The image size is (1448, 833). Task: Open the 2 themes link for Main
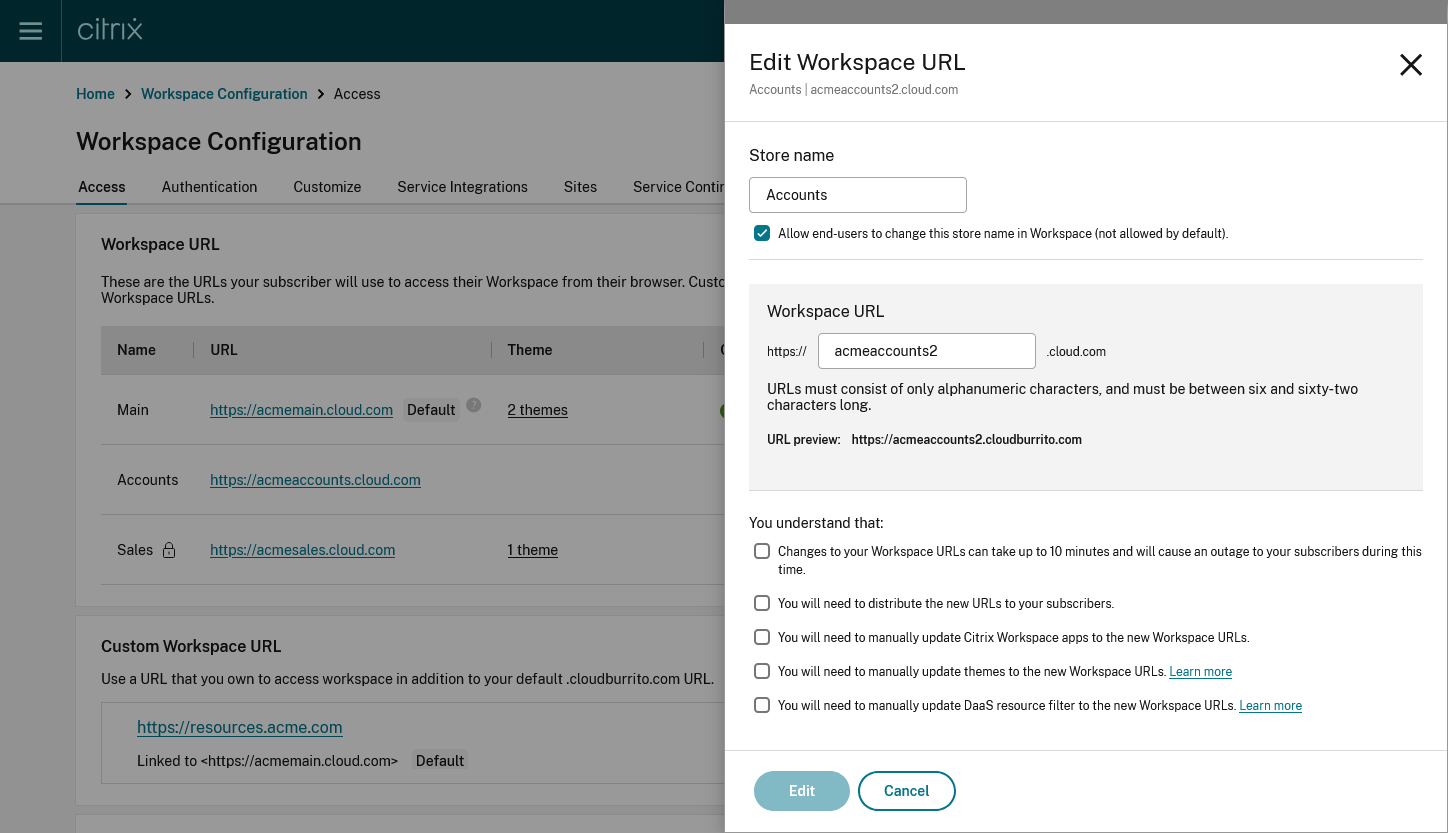(x=537, y=410)
